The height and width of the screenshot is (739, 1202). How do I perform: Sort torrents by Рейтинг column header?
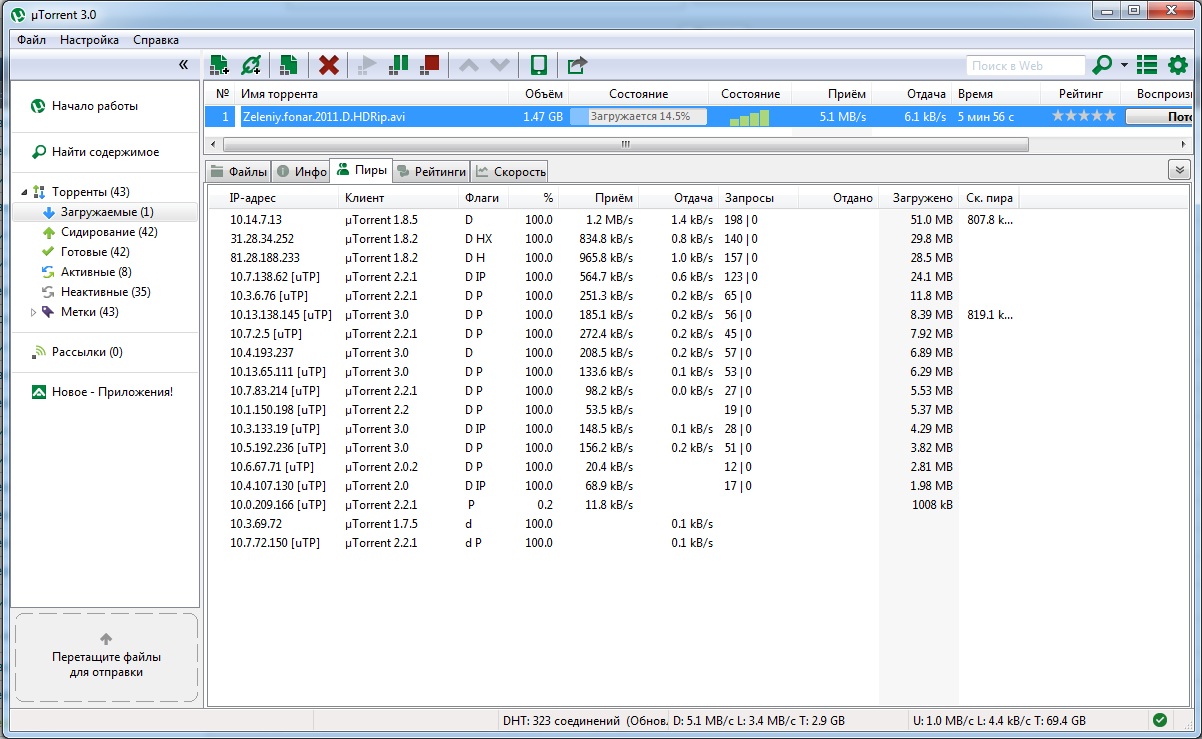[1081, 94]
